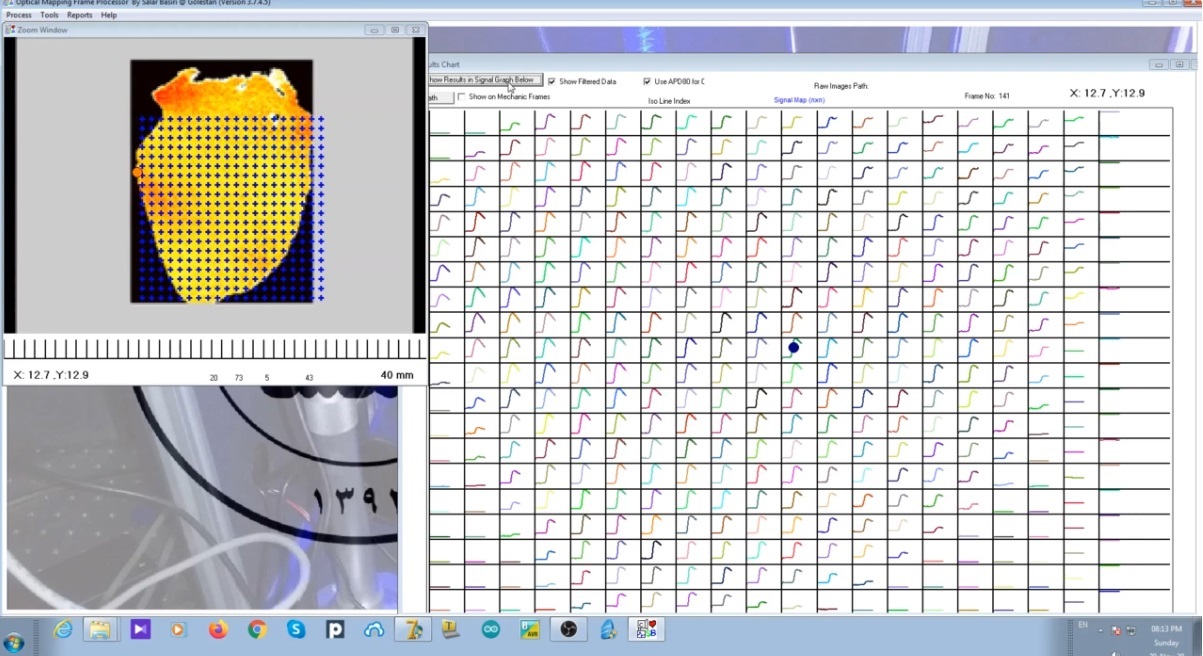
Task: Open the black P icon app in taskbar
Action: click(x=335, y=629)
